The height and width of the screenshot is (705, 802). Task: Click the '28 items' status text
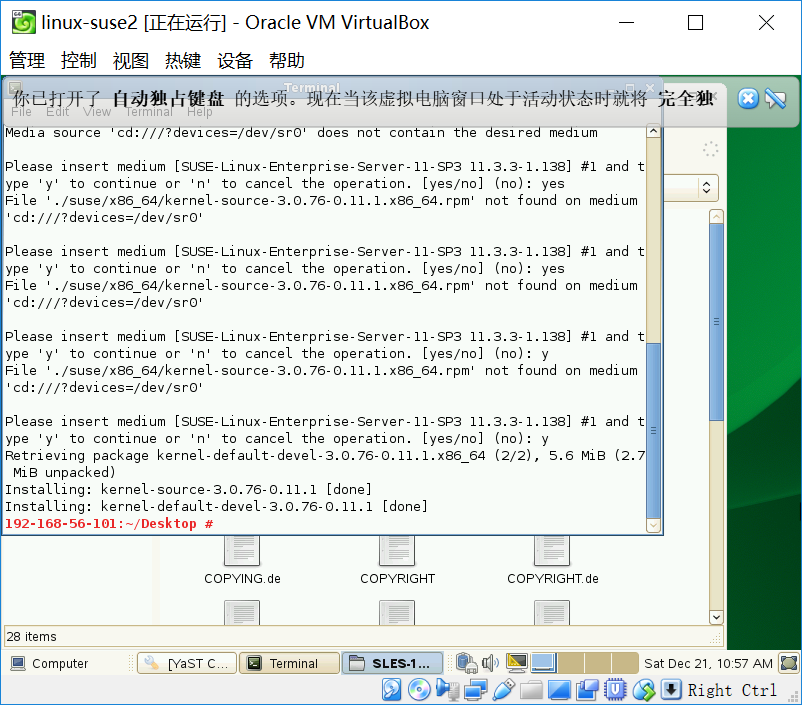click(32, 636)
